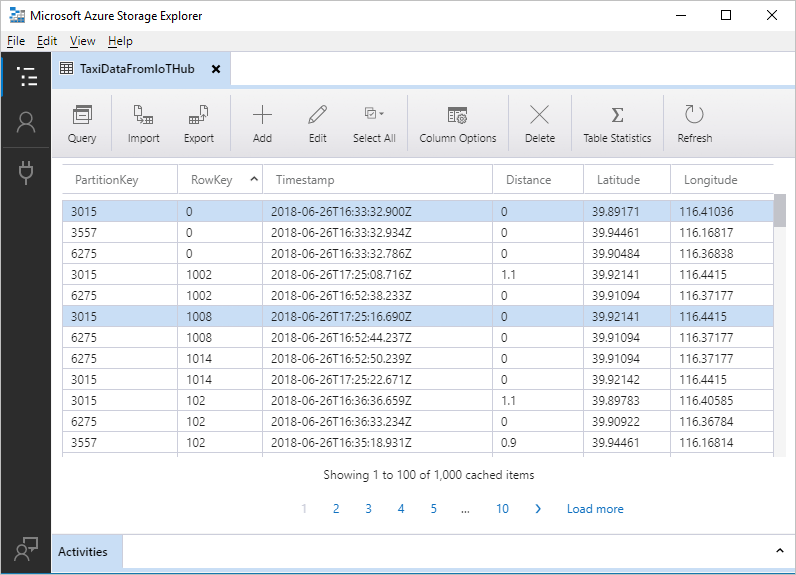Go to page 4
The image size is (796, 575).
pyautogui.click(x=401, y=509)
